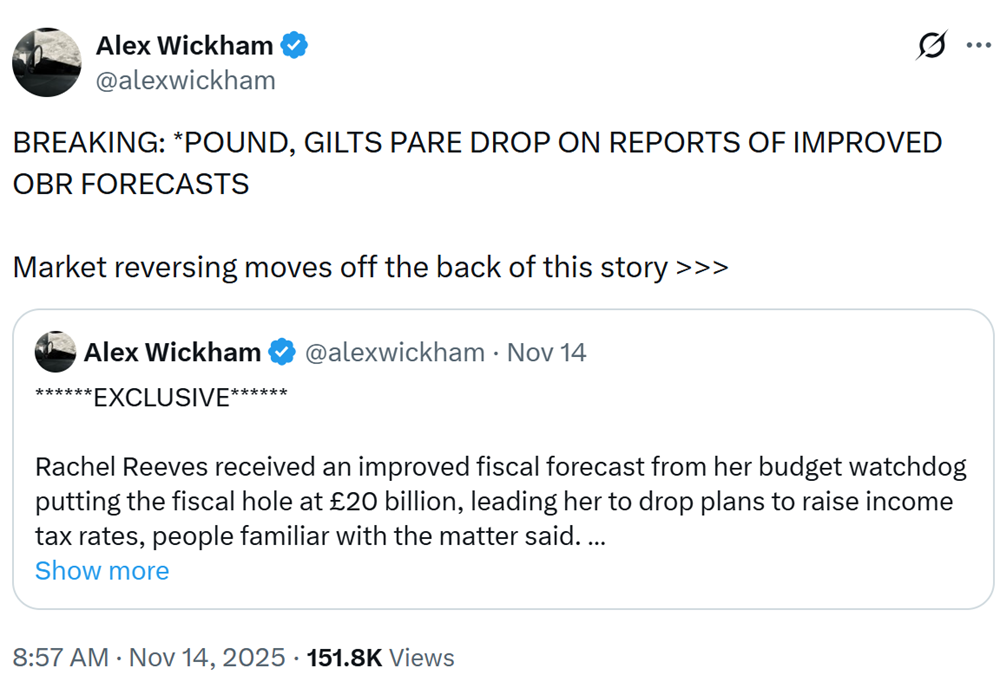Click the quoted tweet's small avatar
The height and width of the screenshot is (694, 1000).
(x=55, y=352)
